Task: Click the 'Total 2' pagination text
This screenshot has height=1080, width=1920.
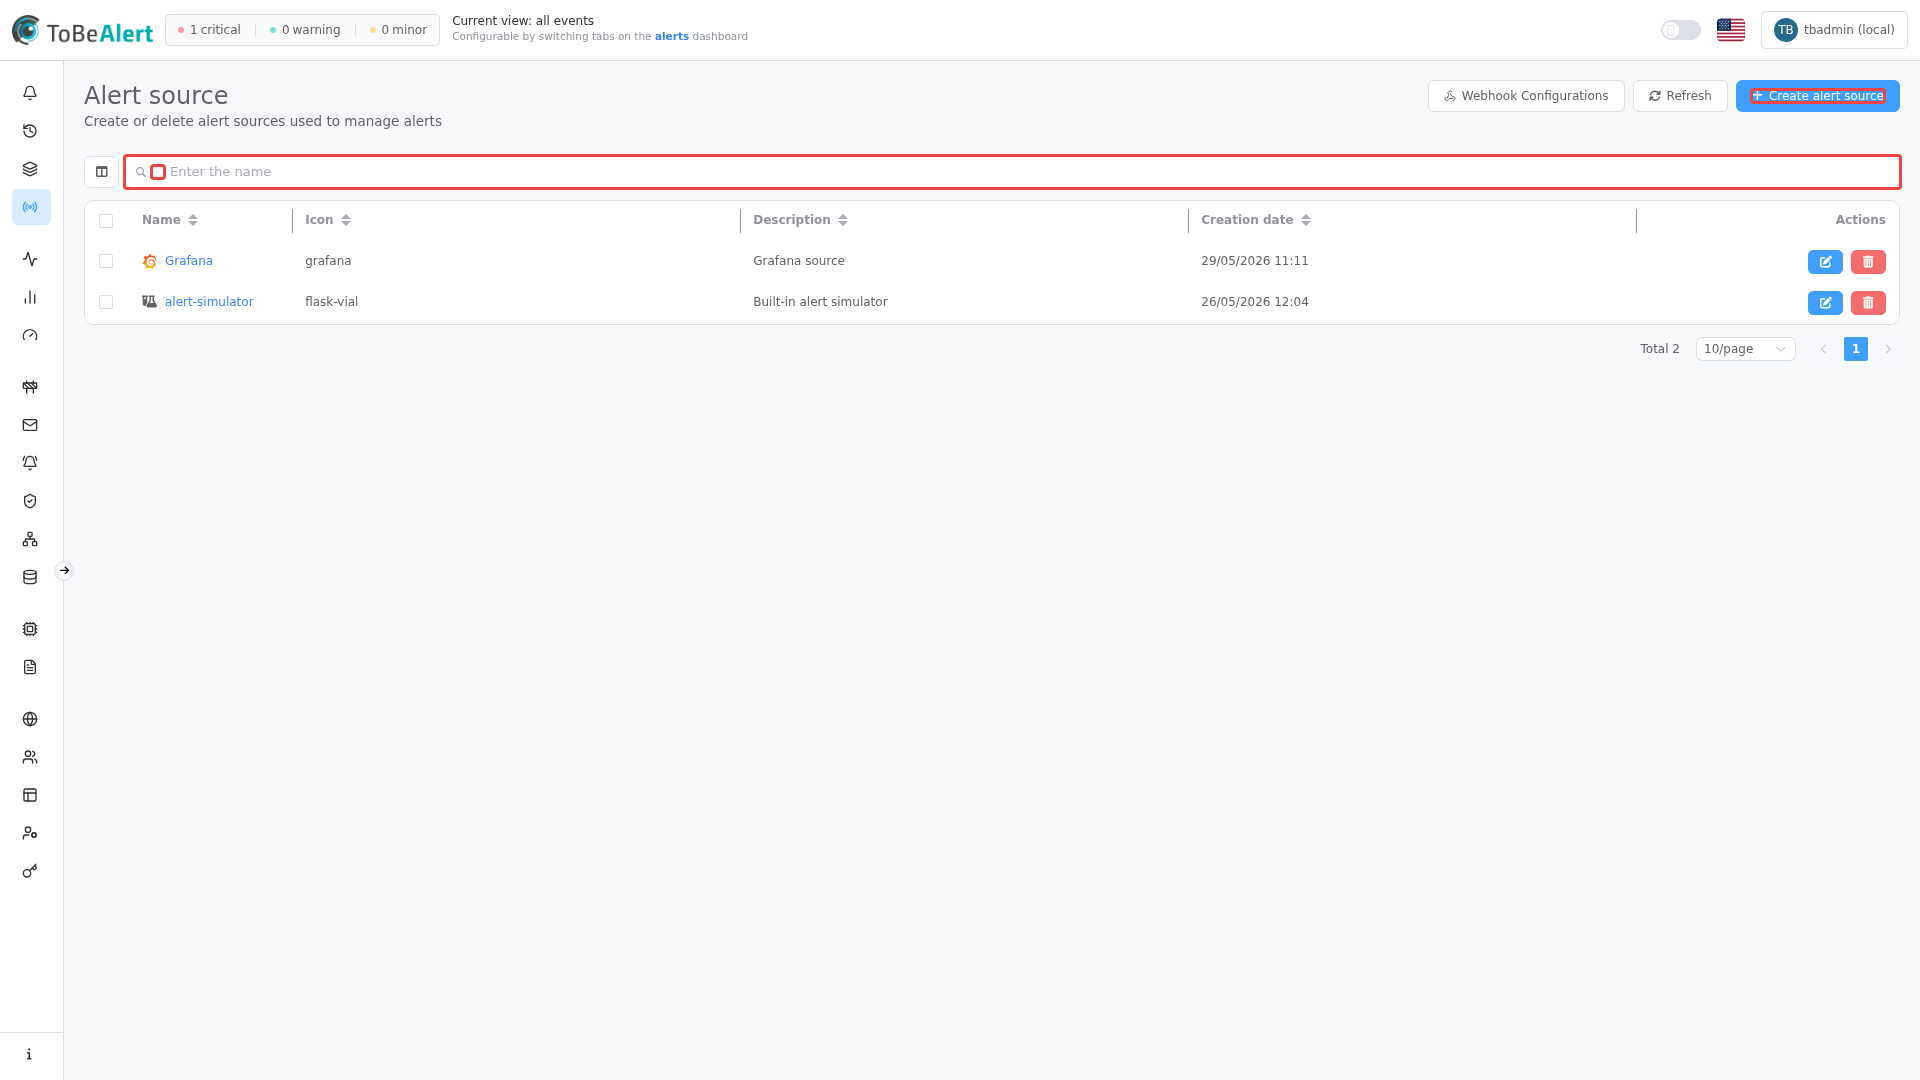Action: click(x=1660, y=349)
